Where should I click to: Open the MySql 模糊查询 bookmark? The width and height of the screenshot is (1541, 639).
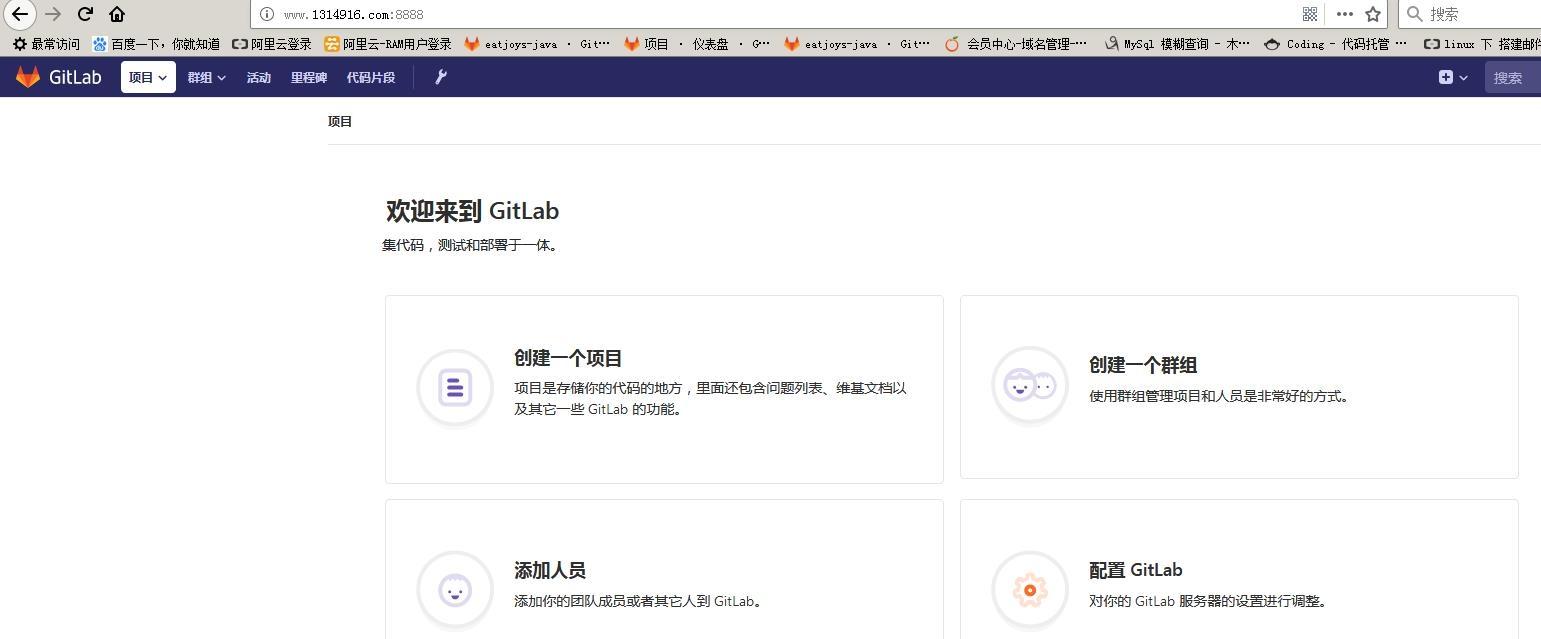pyautogui.click(x=1177, y=44)
